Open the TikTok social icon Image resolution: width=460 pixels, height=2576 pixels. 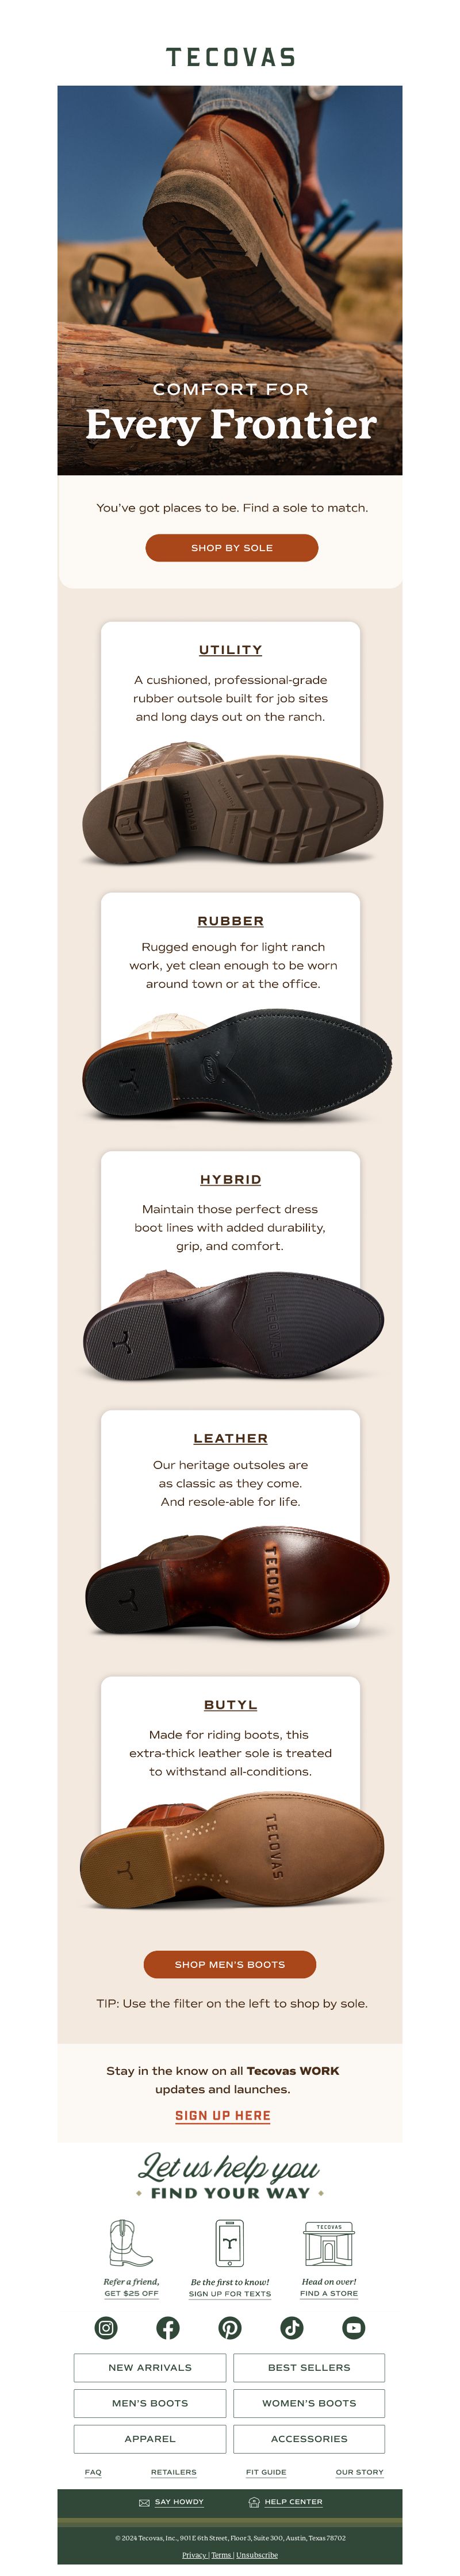292,2327
